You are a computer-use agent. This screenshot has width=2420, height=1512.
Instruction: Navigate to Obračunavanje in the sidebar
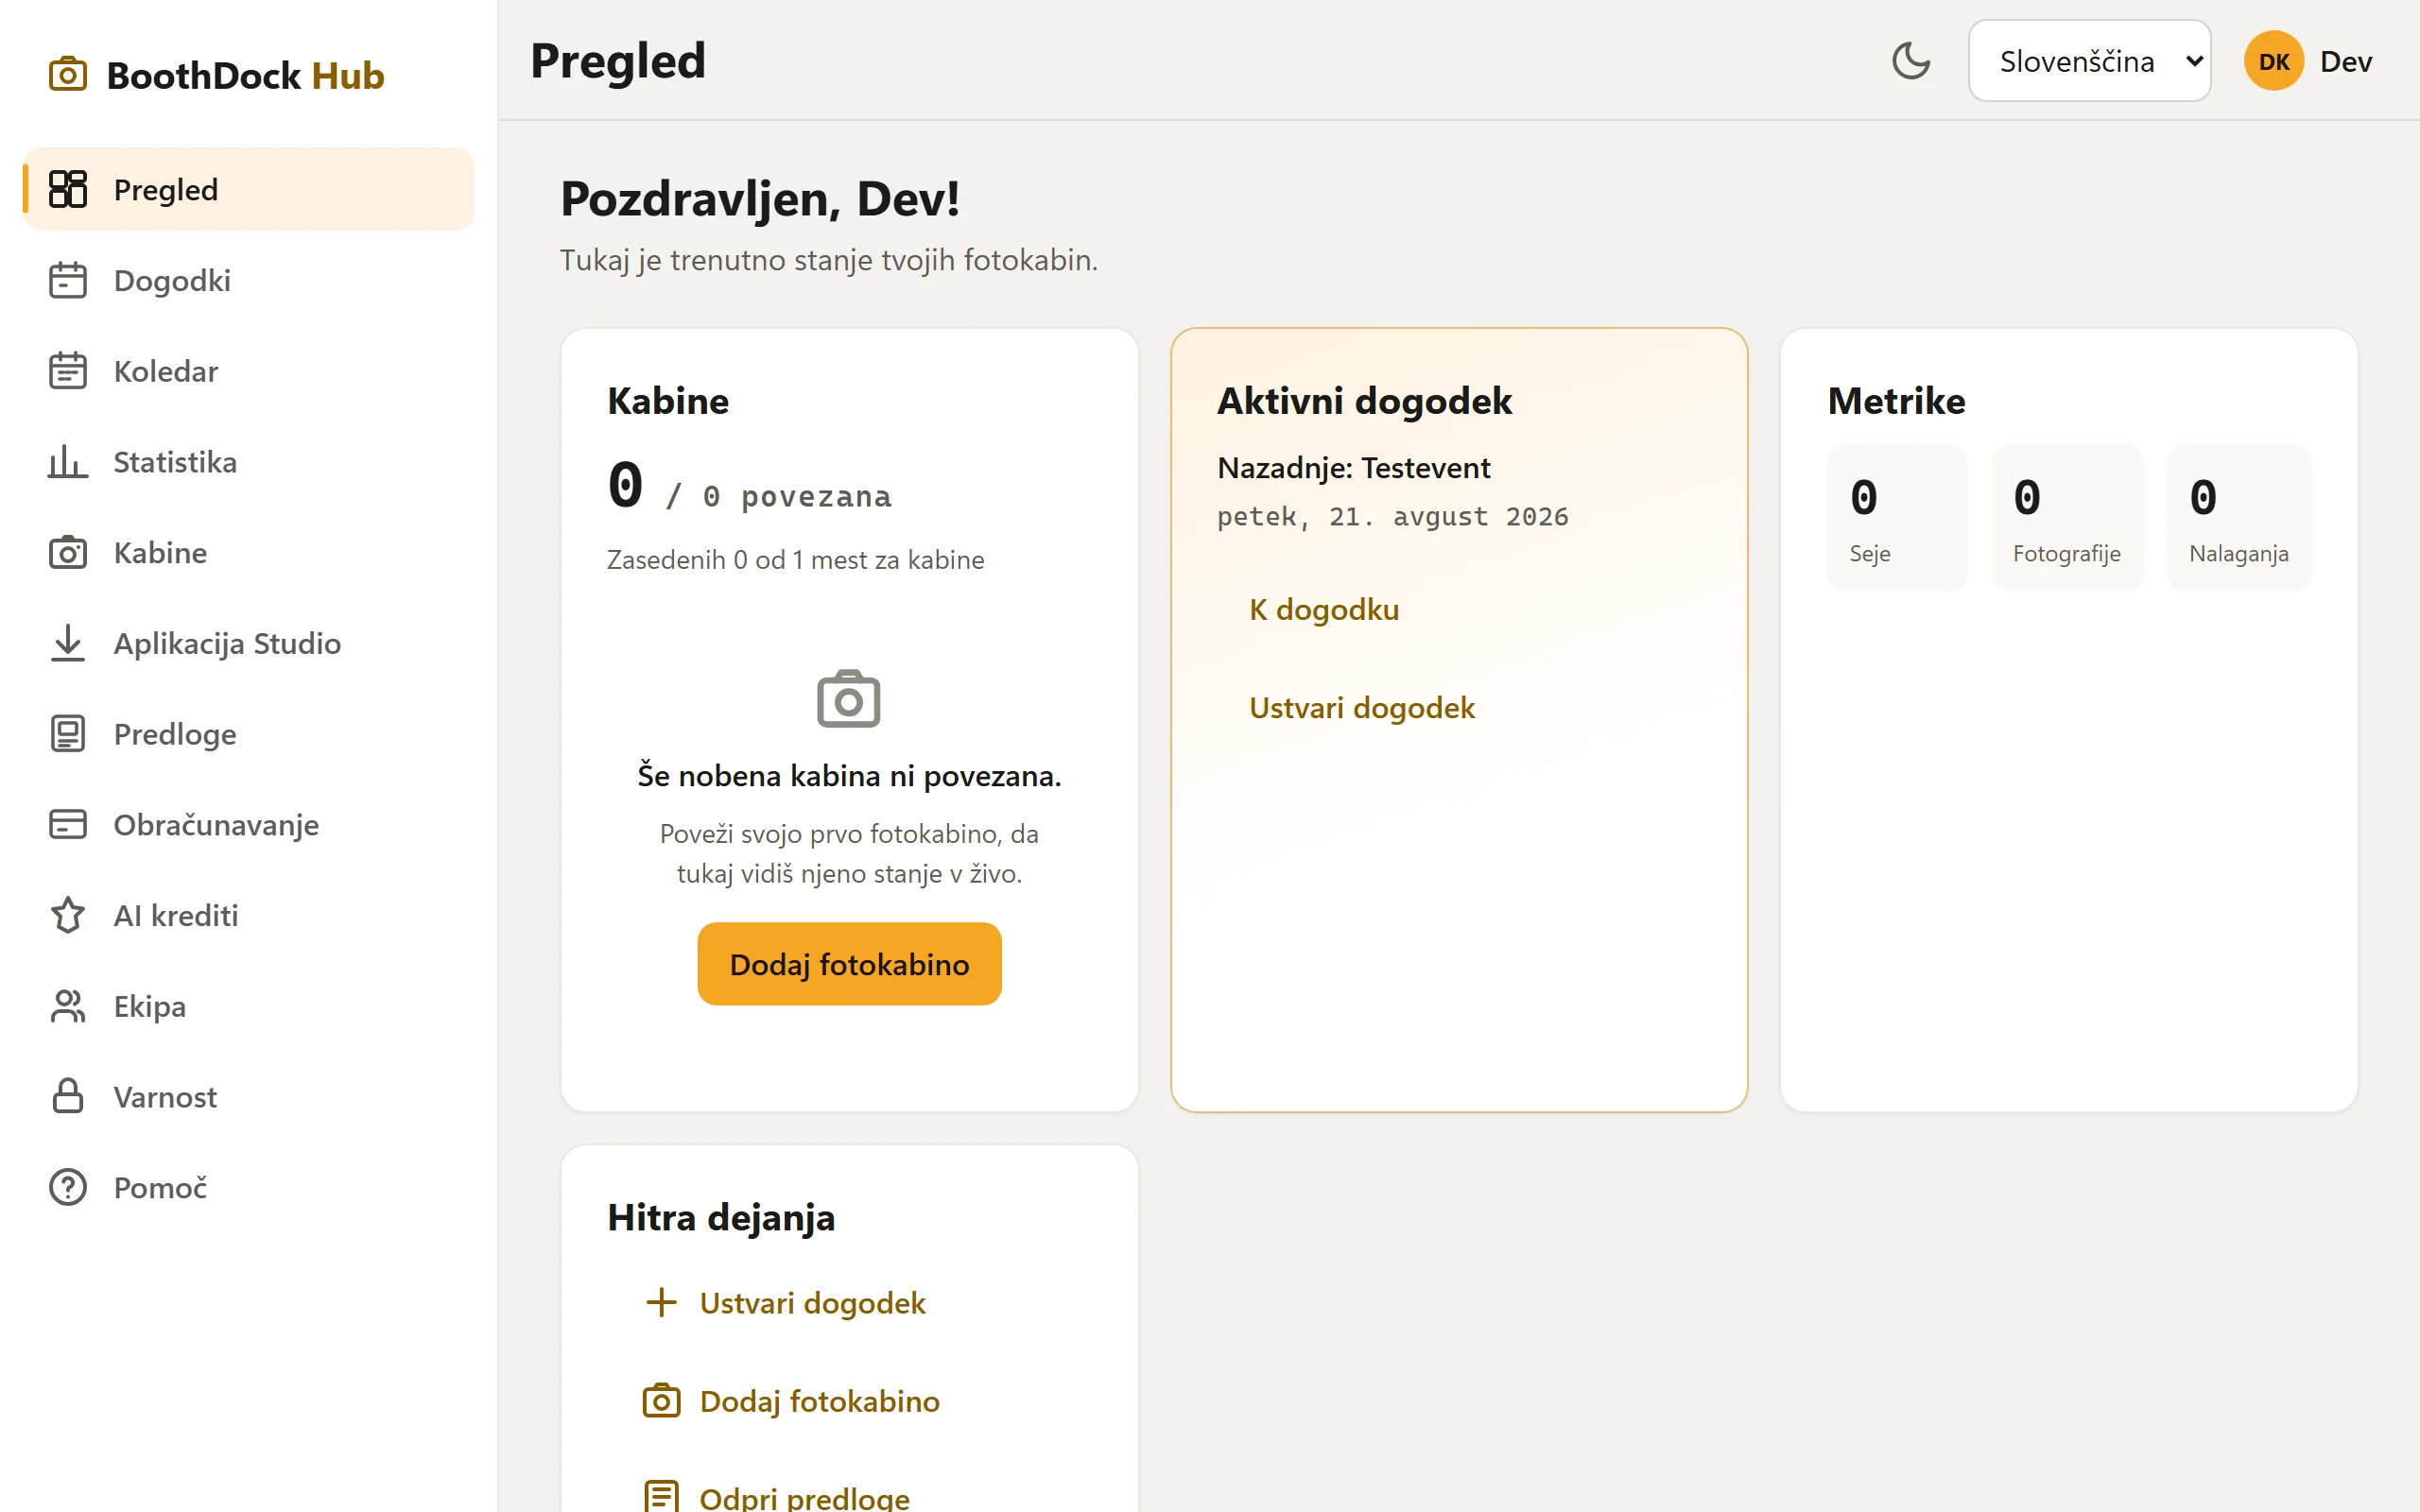pos(249,825)
